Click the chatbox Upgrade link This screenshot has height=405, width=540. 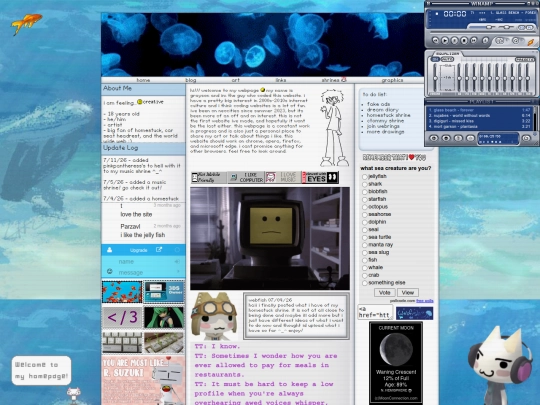(138, 250)
